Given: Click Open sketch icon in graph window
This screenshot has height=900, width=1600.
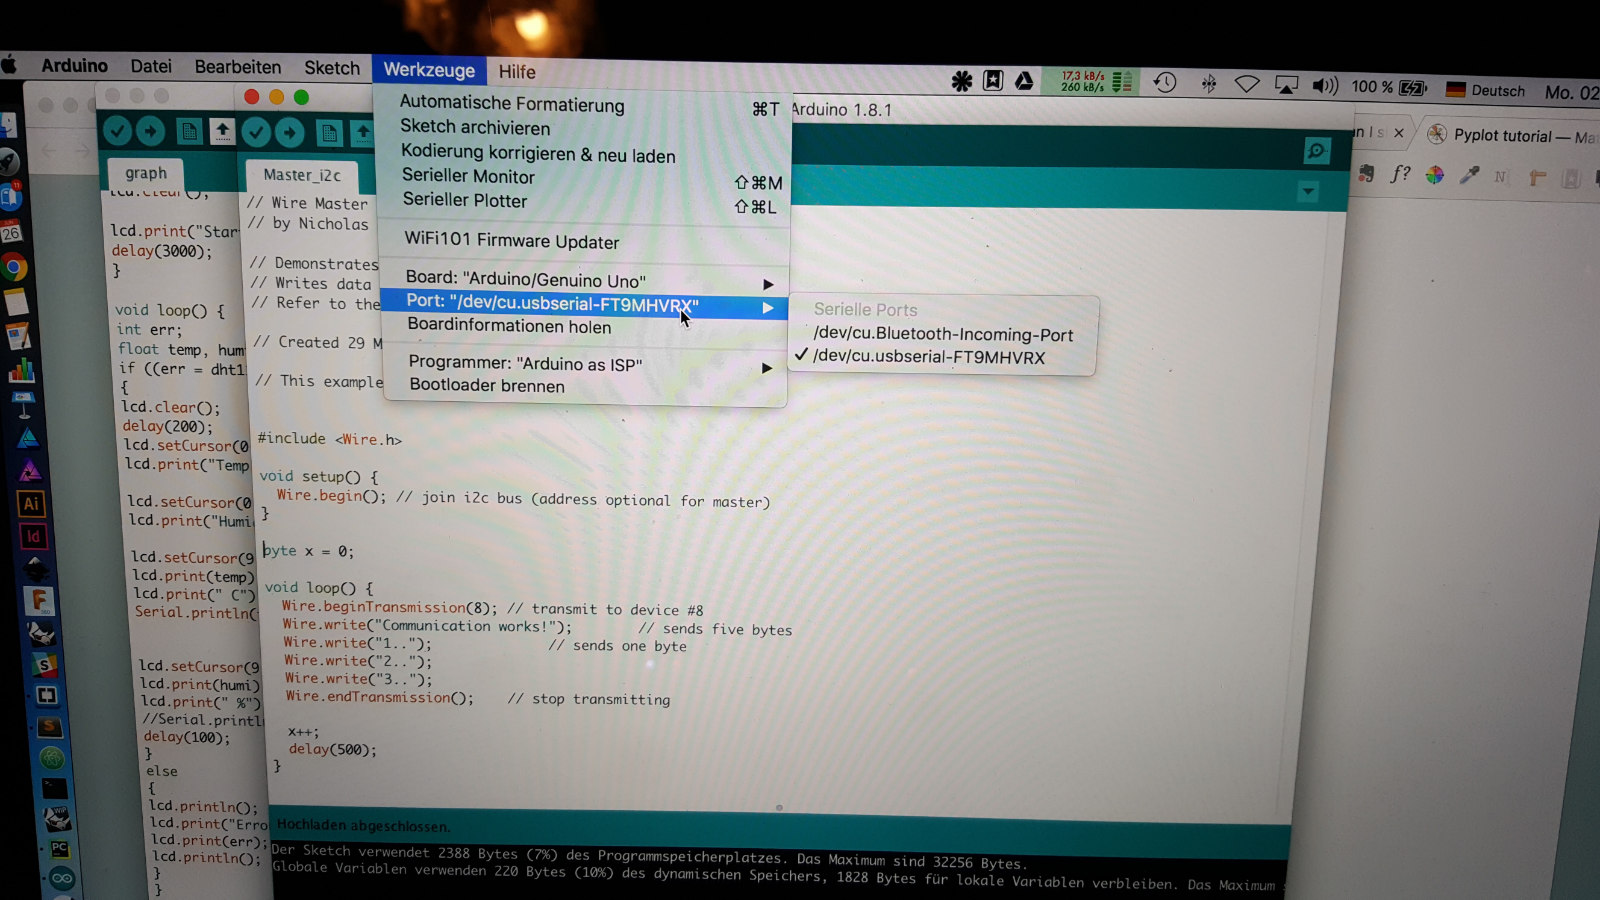Looking at the screenshot, I should point(222,131).
